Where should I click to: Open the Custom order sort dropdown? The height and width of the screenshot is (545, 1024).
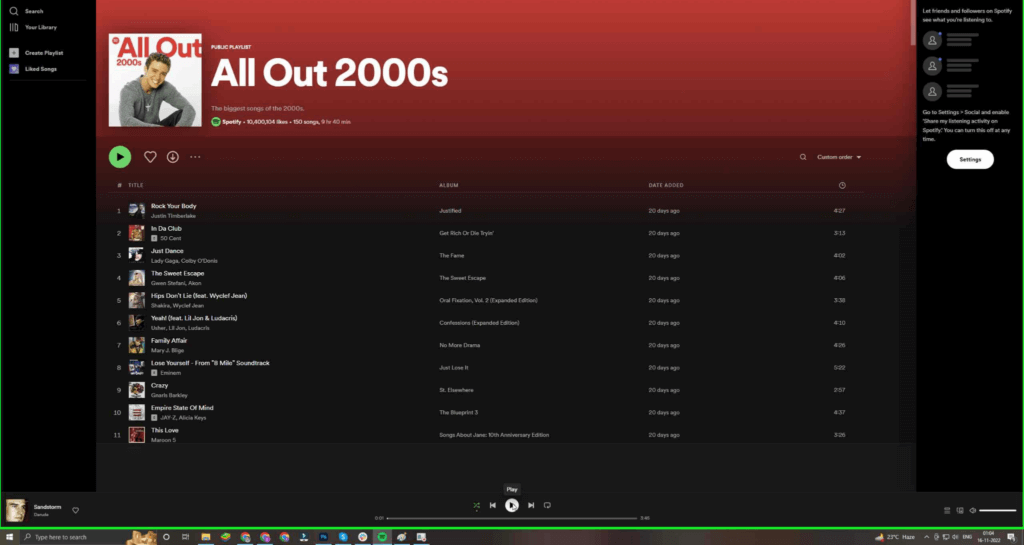[x=839, y=157]
